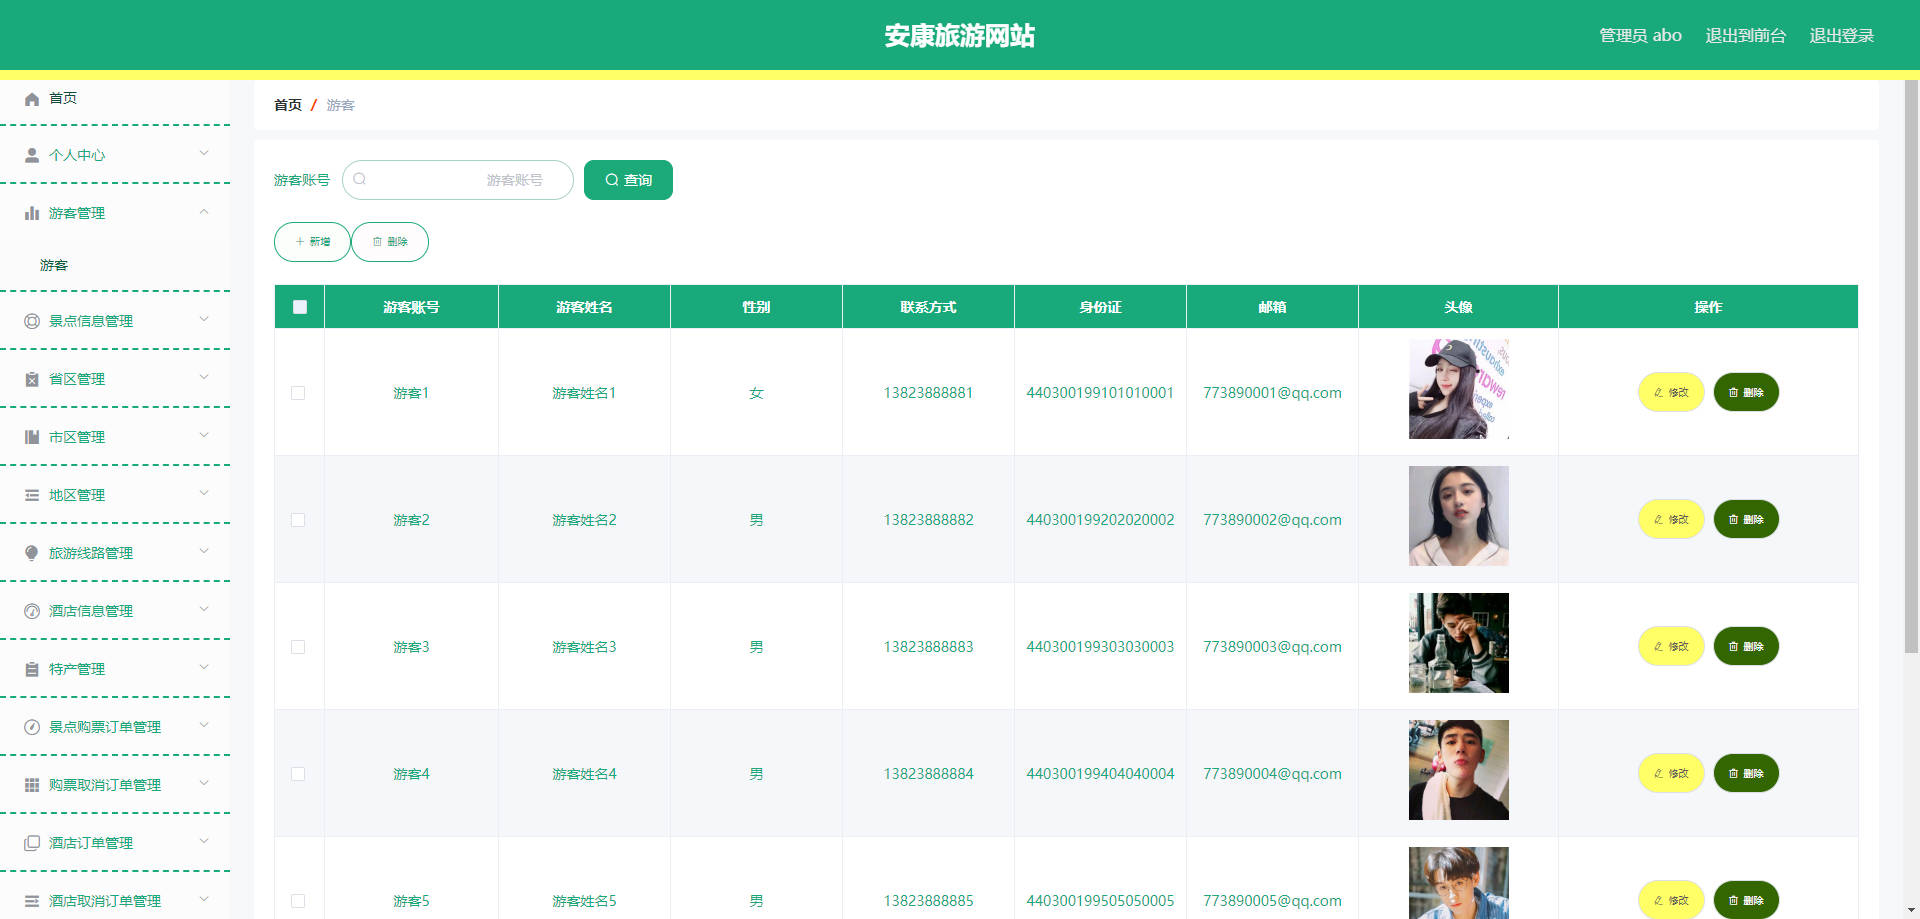This screenshot has width=1920, height=919.
Task: Expand the 个人中心 menu chevron
Action: [204, 153]
